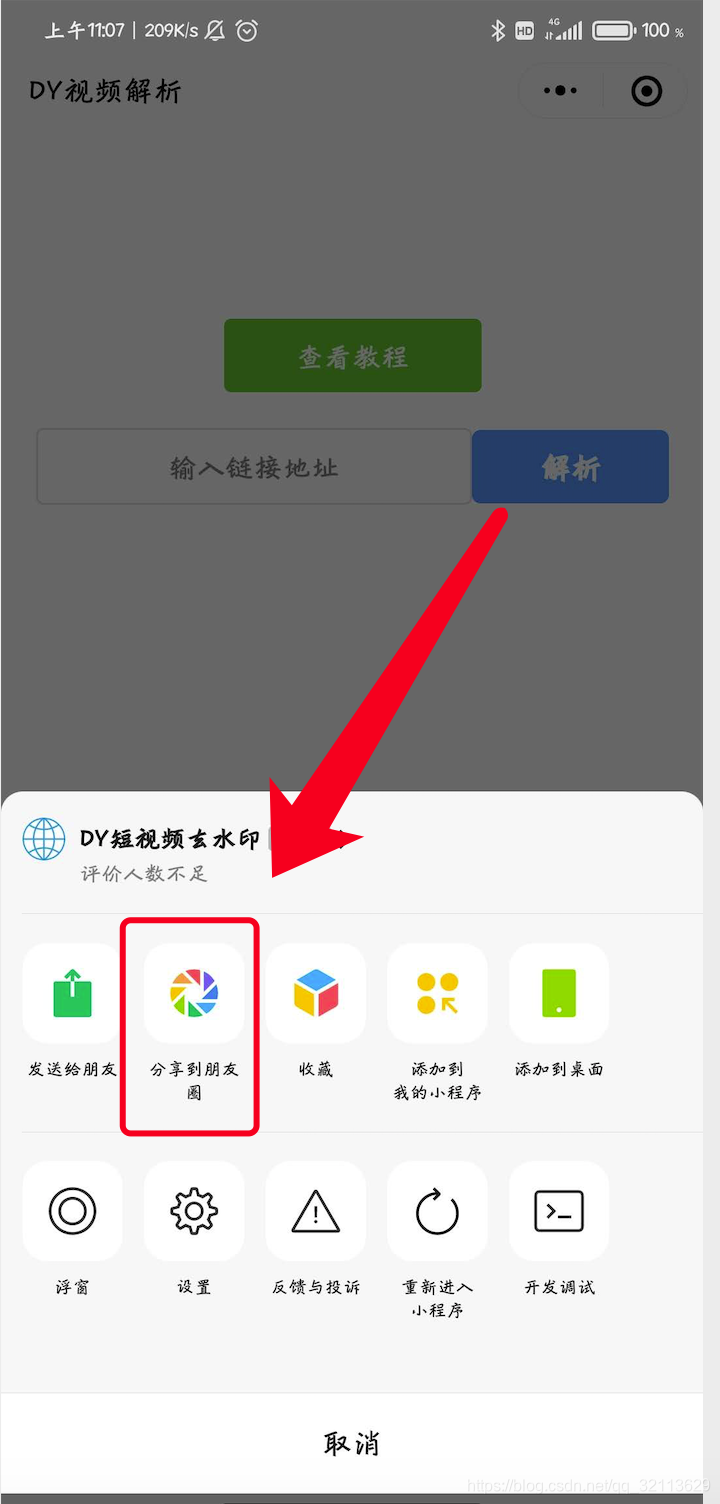Open the three-dot mini program menu
The image size is (720, 1504).
560,91
